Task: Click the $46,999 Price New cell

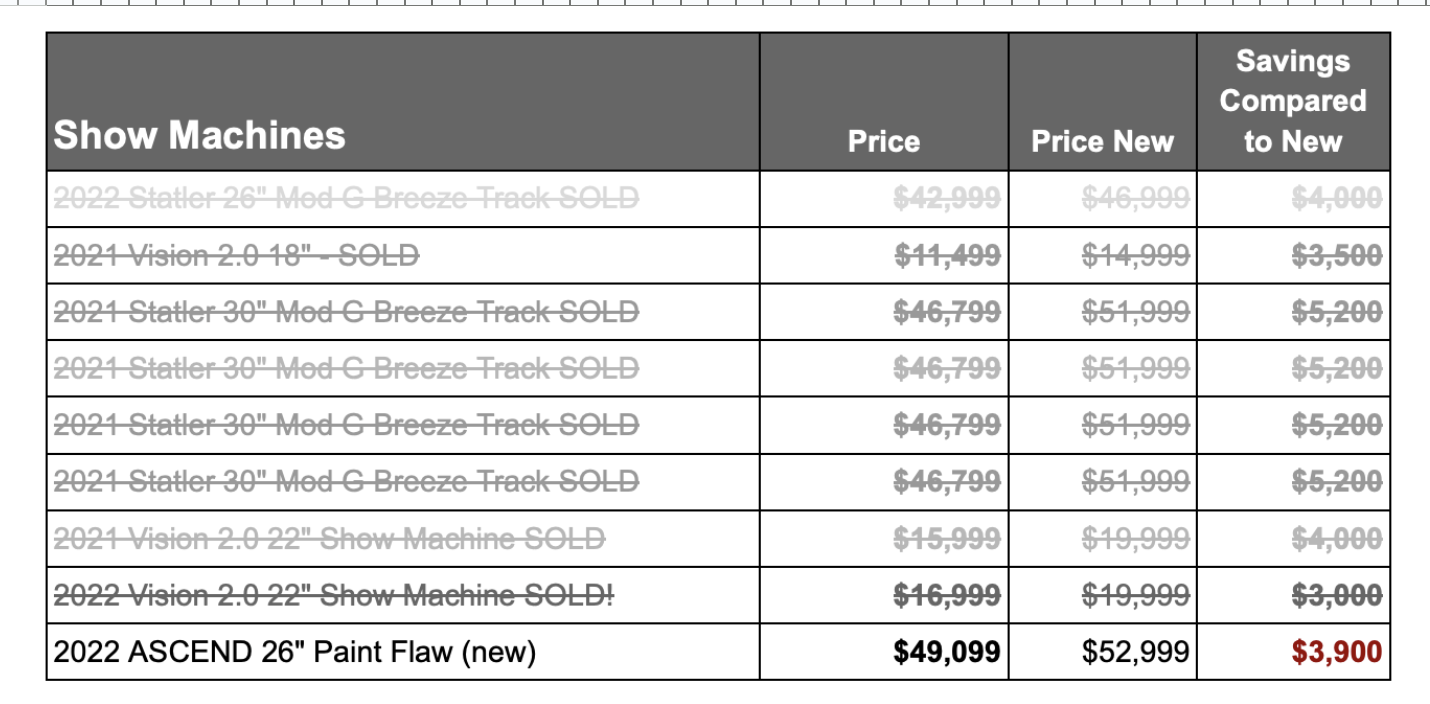Action: coord(1135,198)
